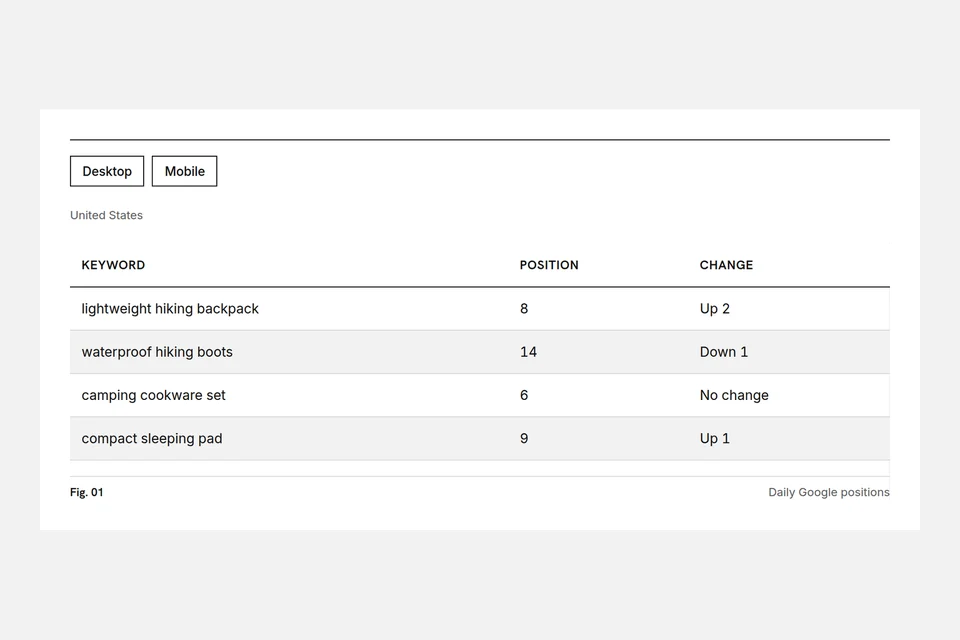
Task: Click position 6 in the cookware row
Action: (524, 395)
